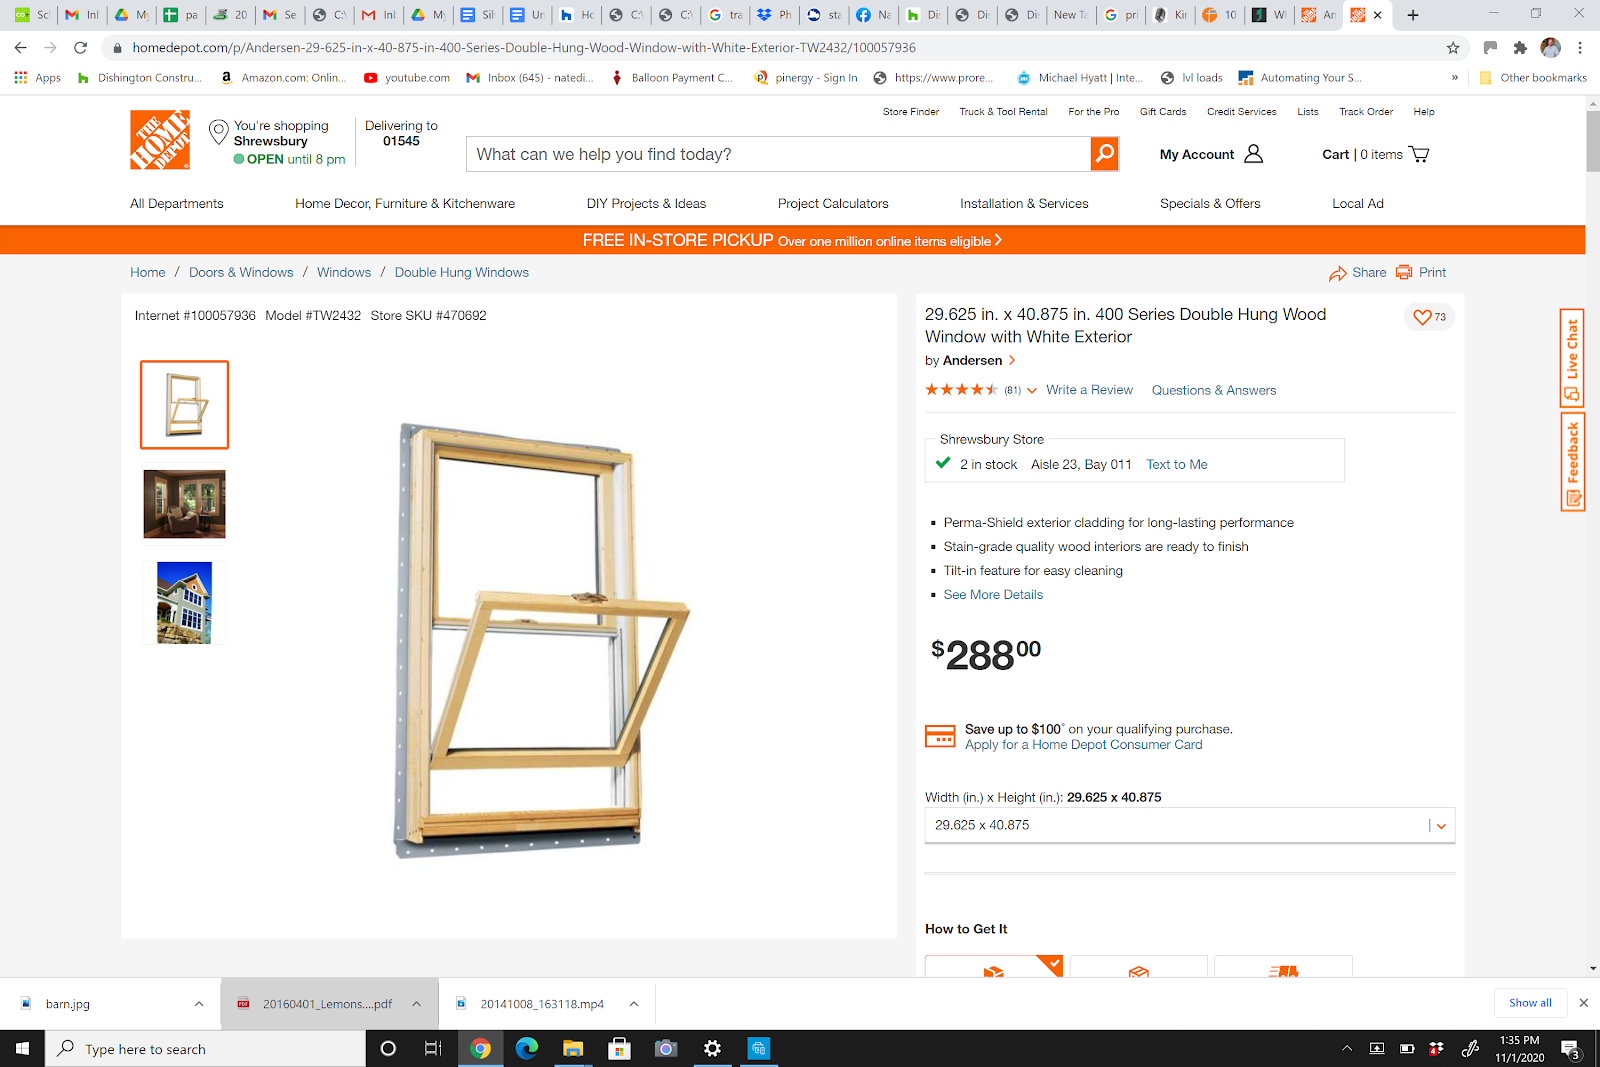Click the Print printer icon
1600x1067 pixels.
pos(1404,272)
